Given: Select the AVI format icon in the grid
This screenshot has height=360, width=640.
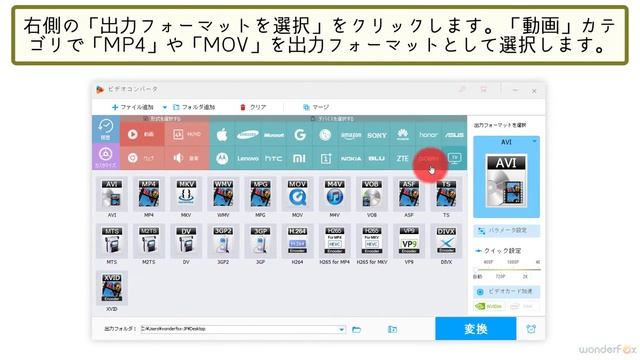Looking at the screenshot, I should coord(112,194).
